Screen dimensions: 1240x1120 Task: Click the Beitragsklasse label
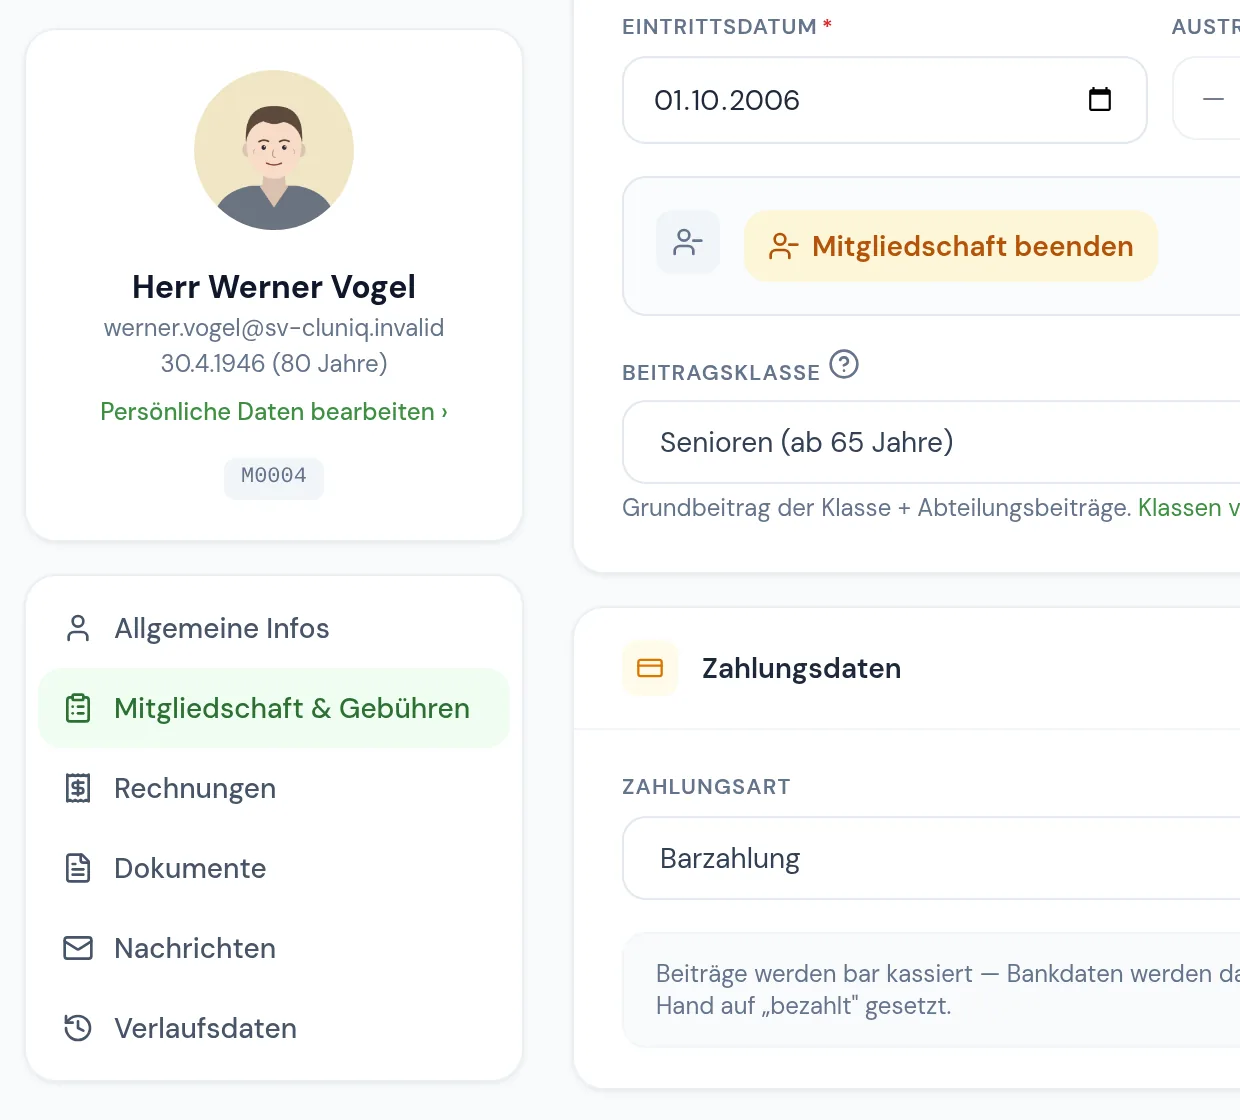(721, 373)
